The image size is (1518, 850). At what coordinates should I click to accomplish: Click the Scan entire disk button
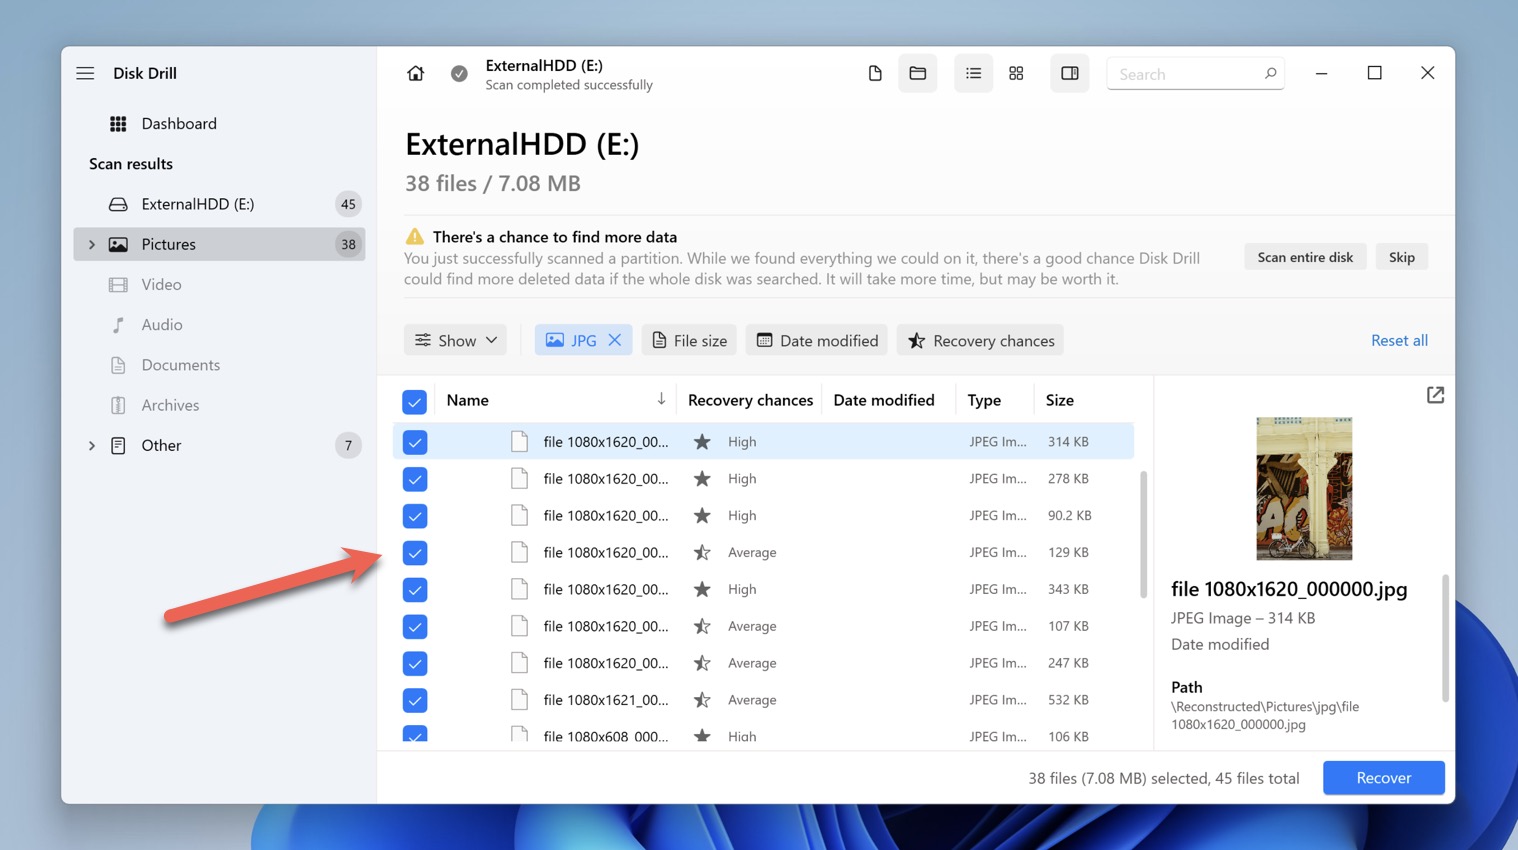(1305, 257)
